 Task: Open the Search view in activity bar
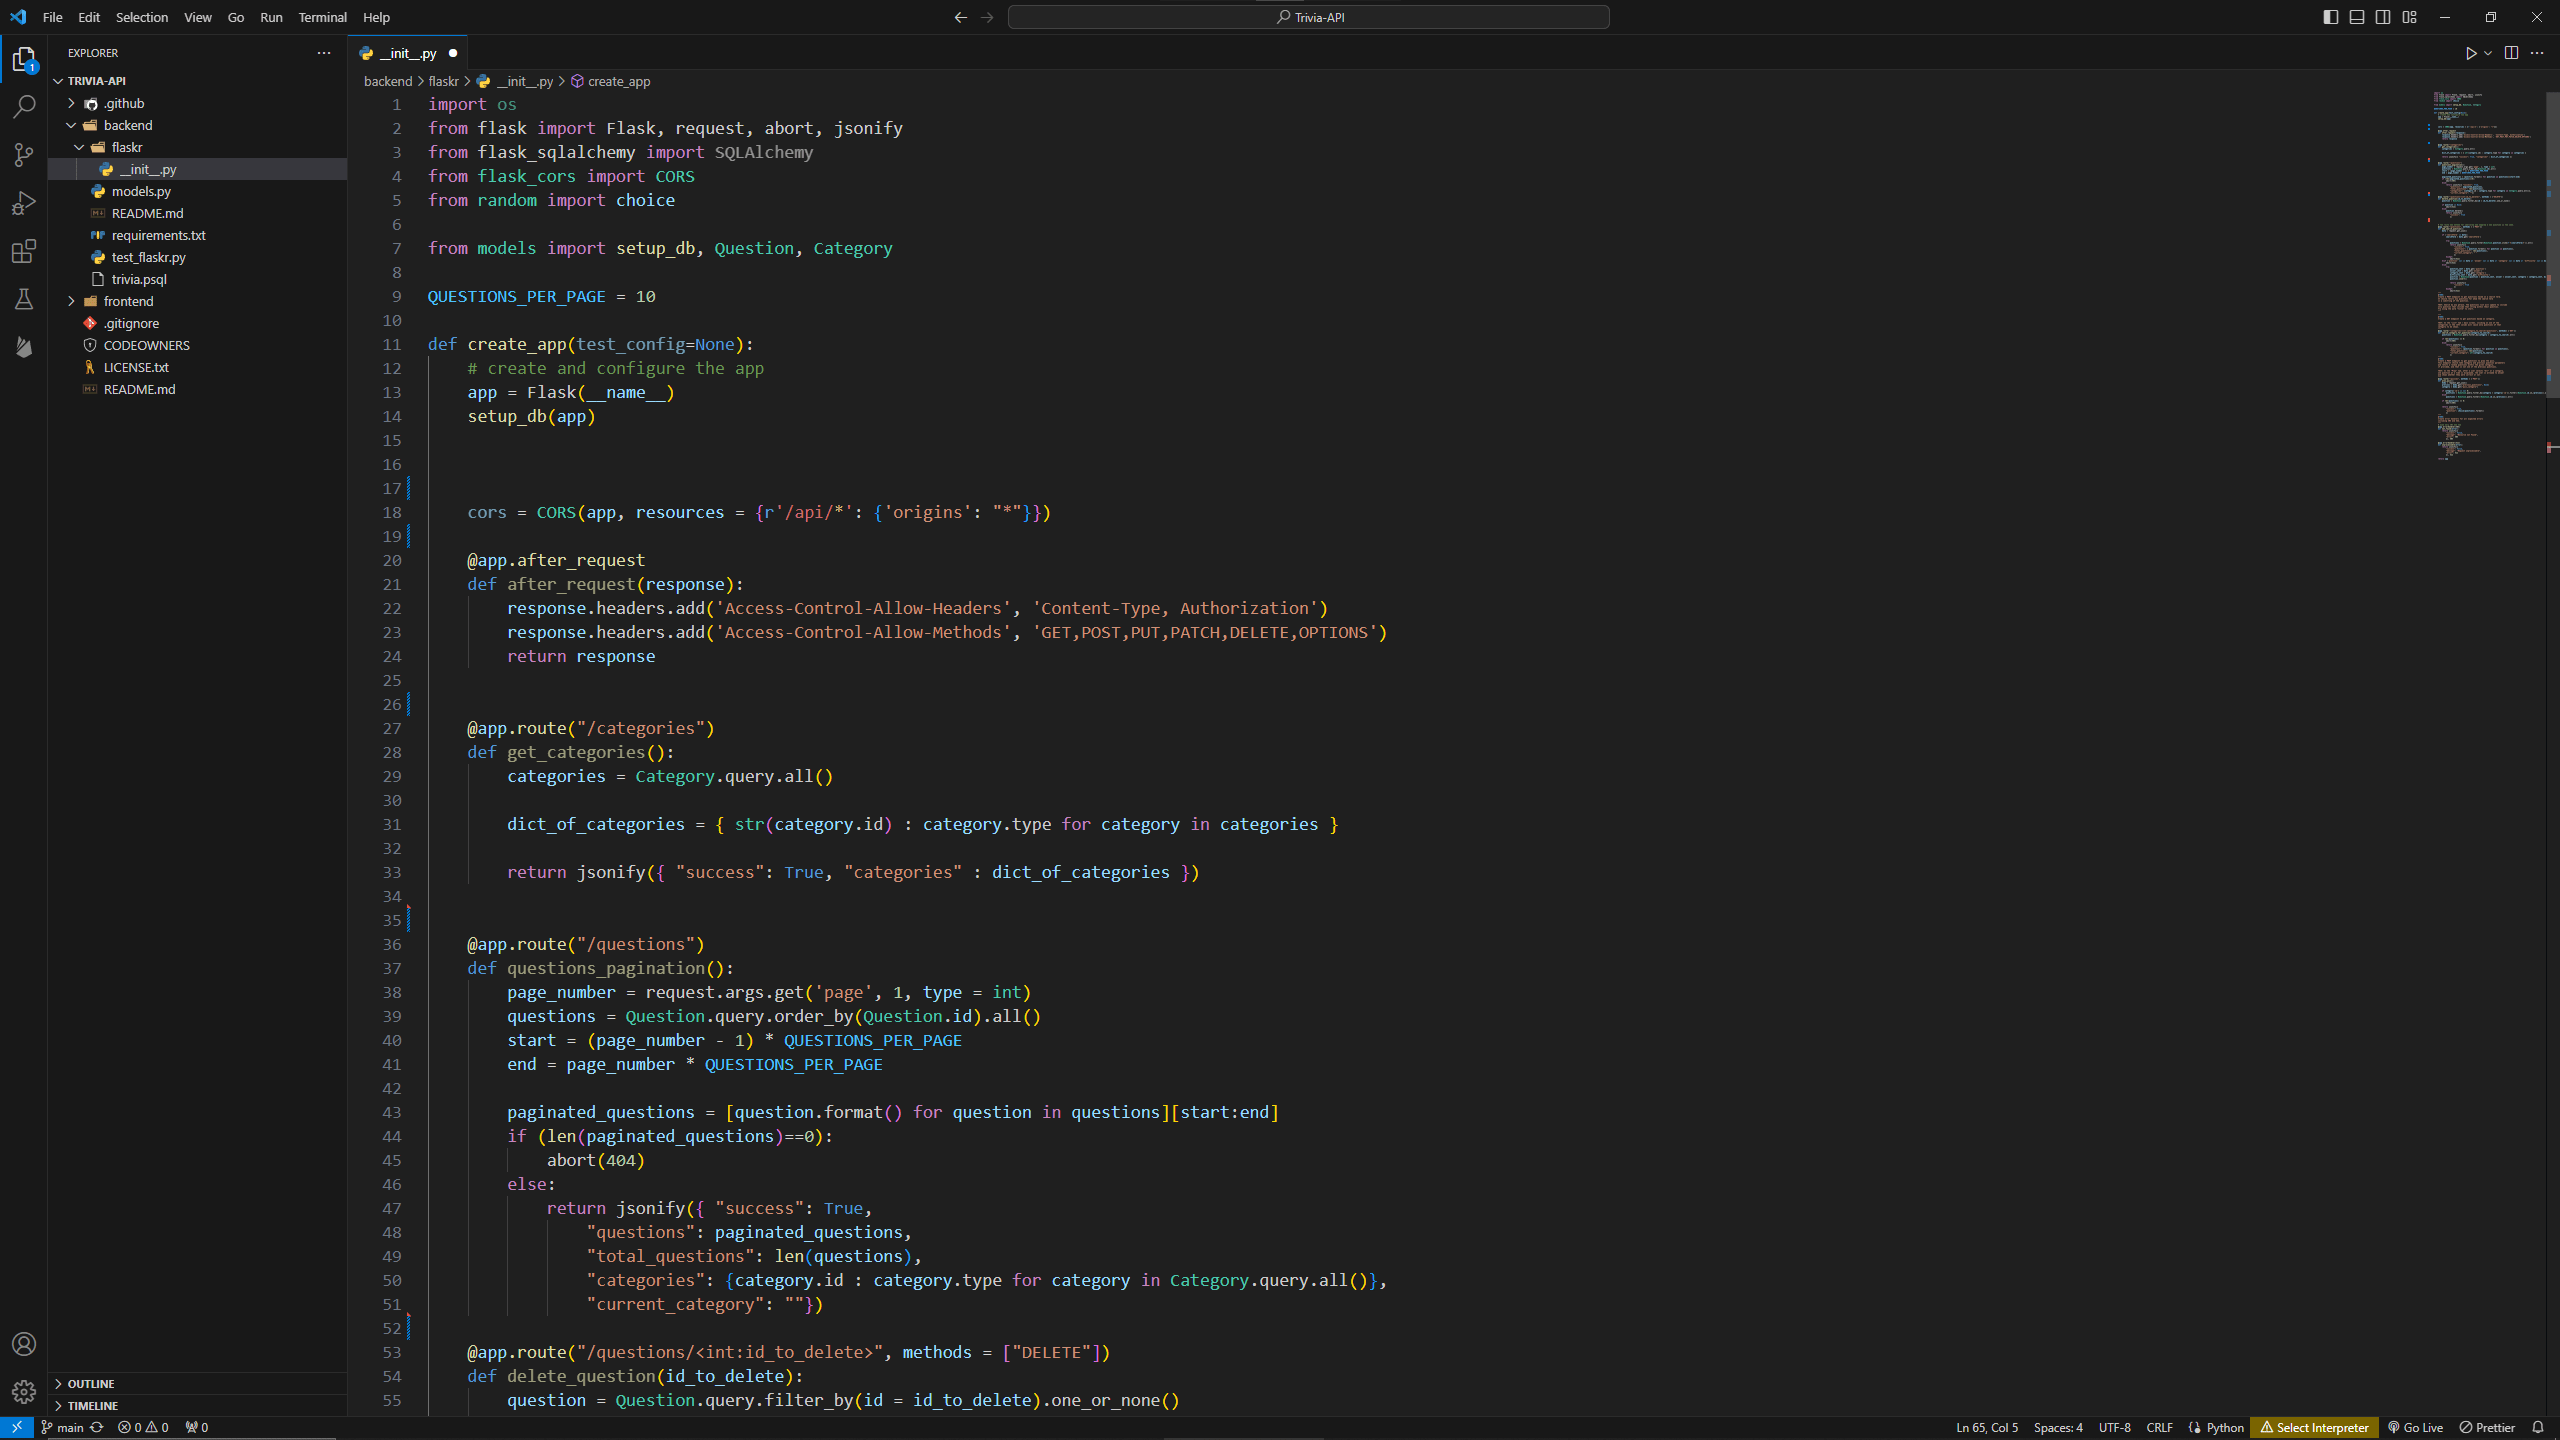[x=24, y=107]
